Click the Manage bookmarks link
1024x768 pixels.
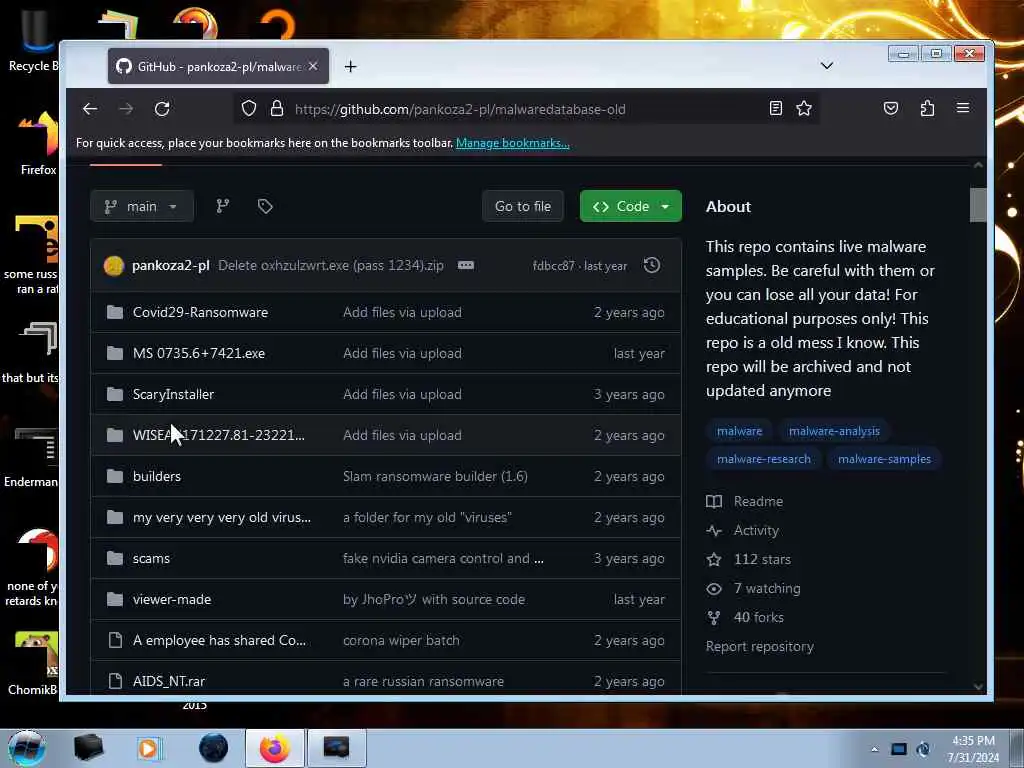pos(513,143)
